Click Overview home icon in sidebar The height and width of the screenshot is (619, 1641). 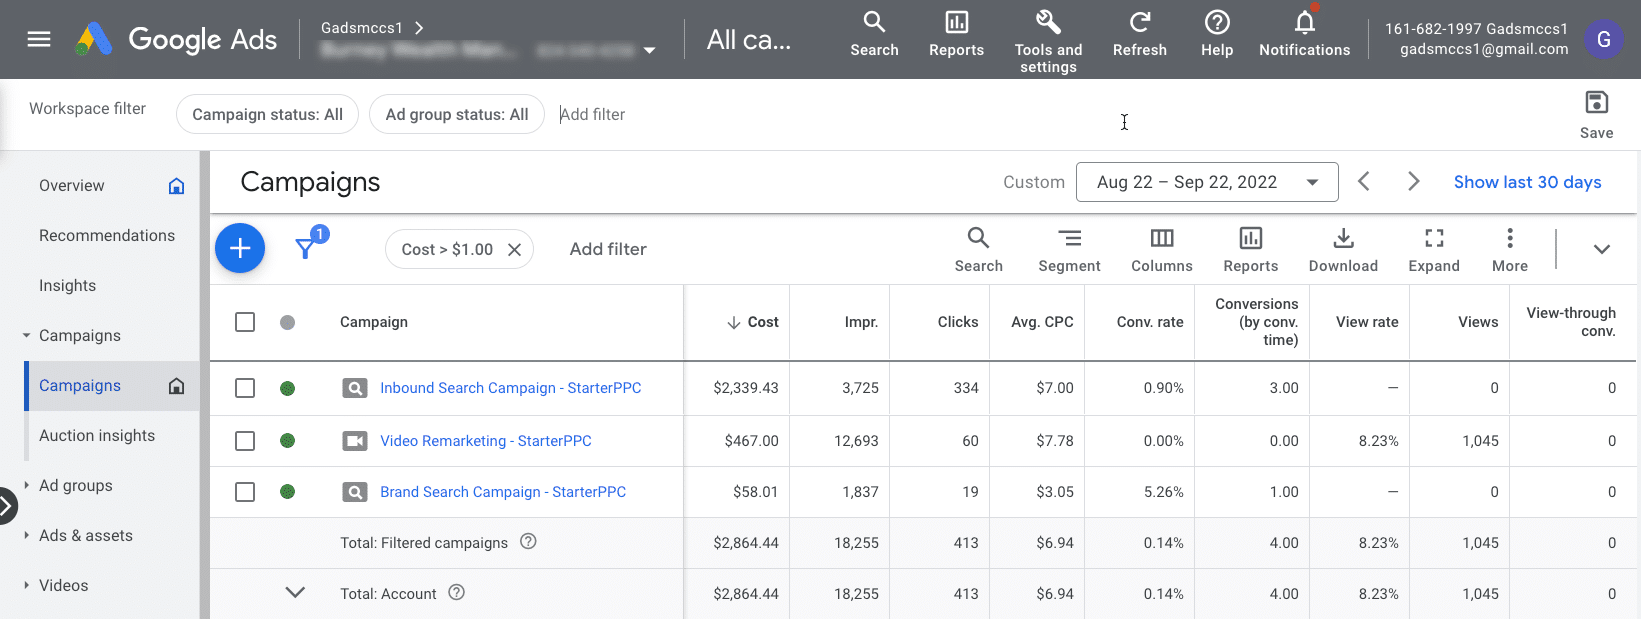[177, 185]
